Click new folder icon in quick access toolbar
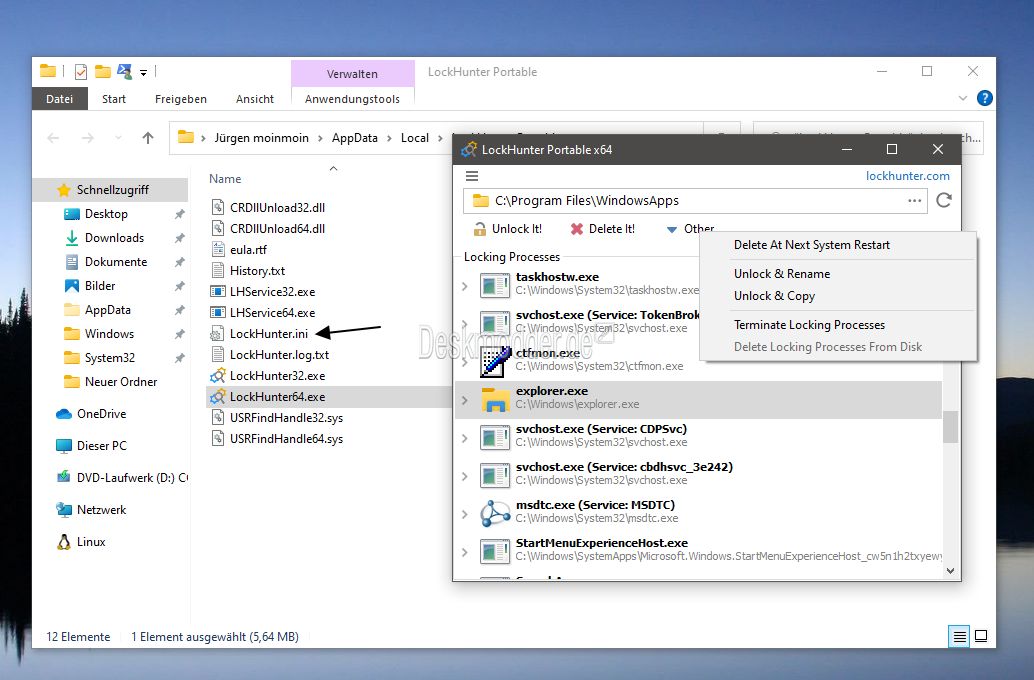1034x680 pixels. point(102,71)
